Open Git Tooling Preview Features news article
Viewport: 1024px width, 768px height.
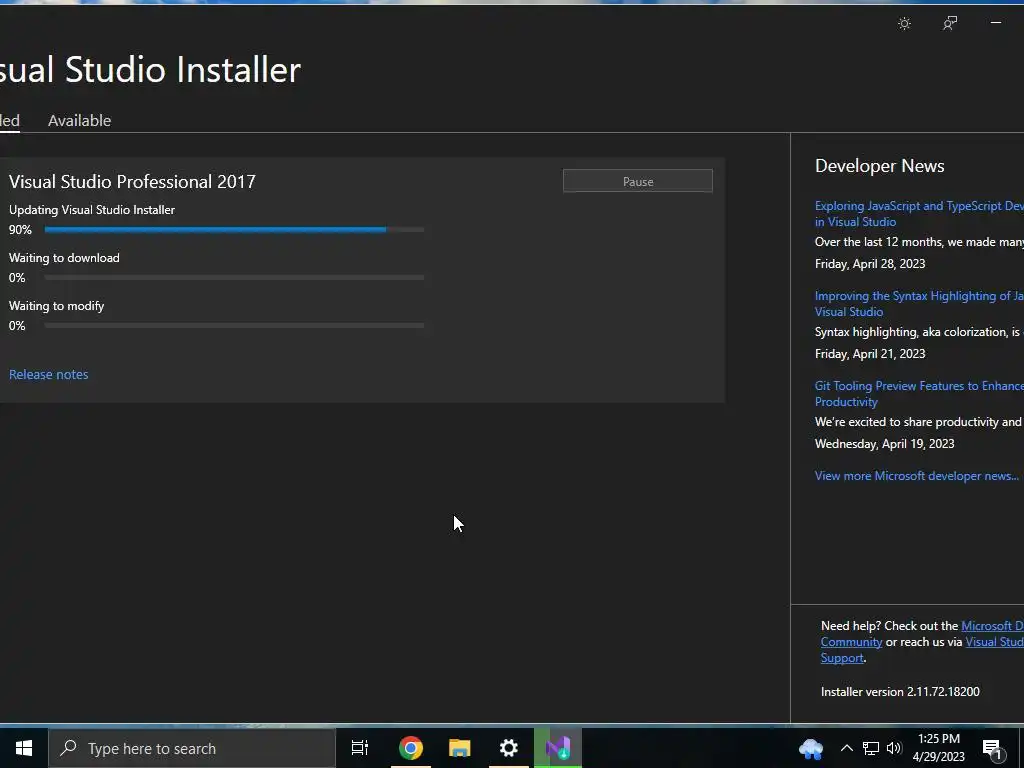point(919,394)
